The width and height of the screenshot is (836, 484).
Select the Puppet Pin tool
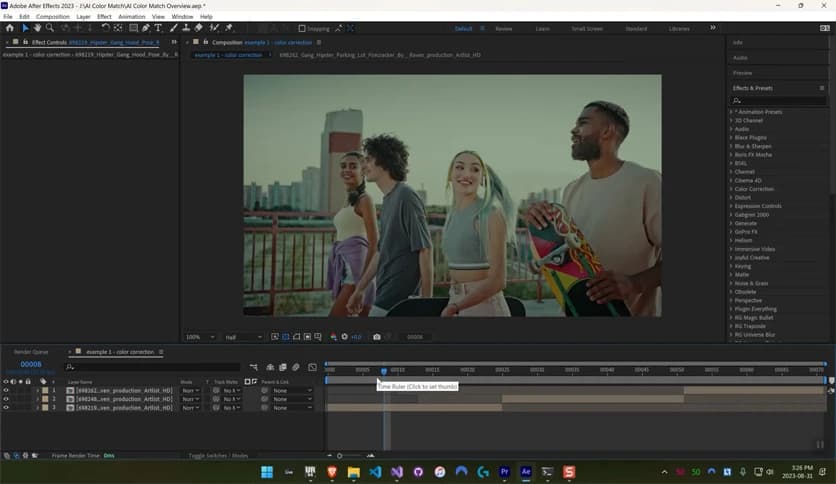pos(229,28)
